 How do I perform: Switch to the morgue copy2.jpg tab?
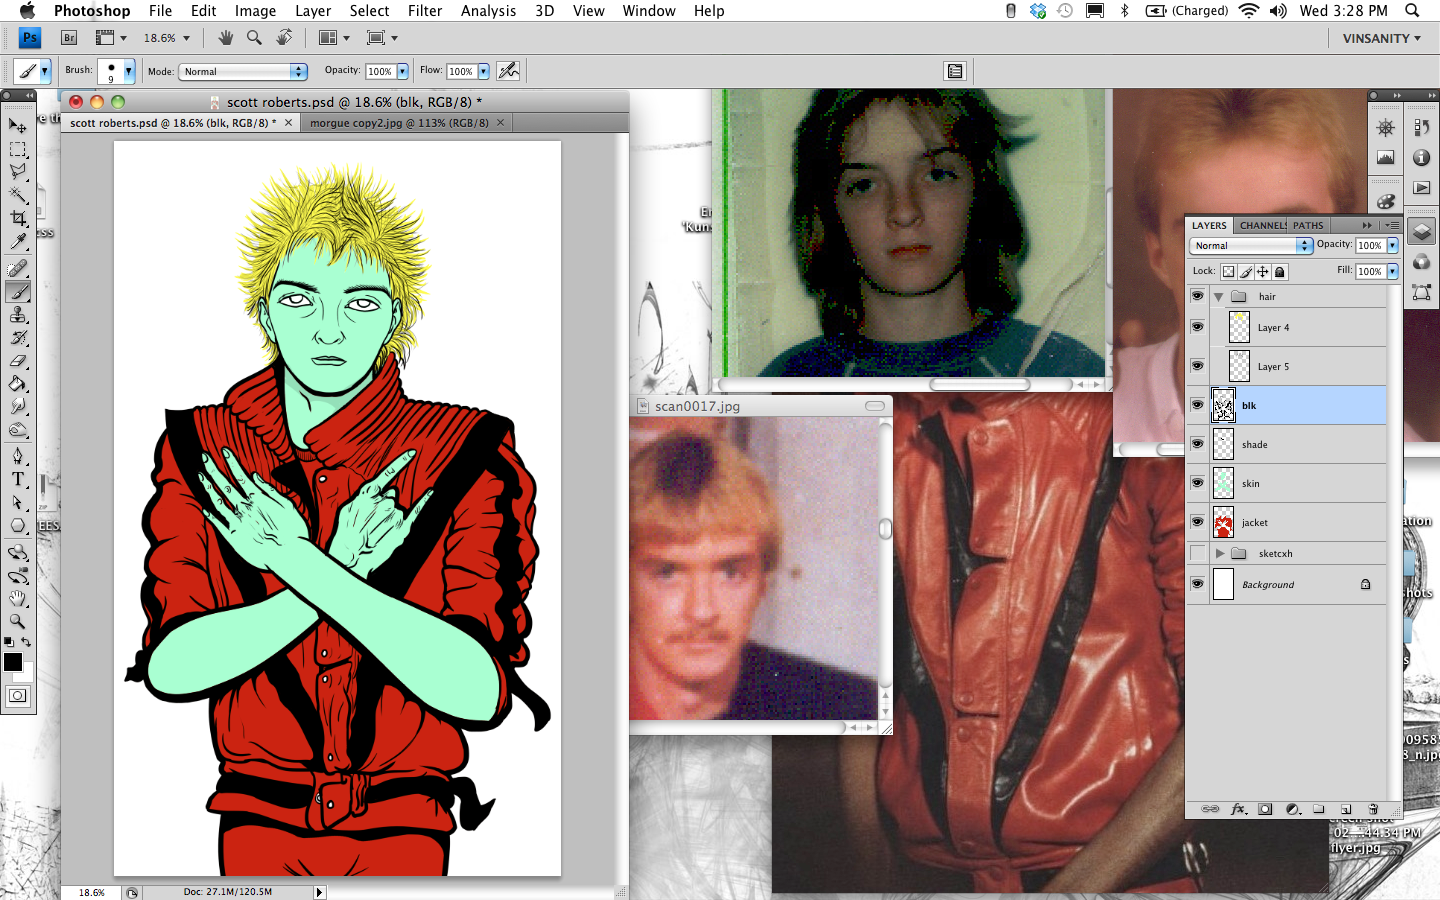(x=399, y=123)
